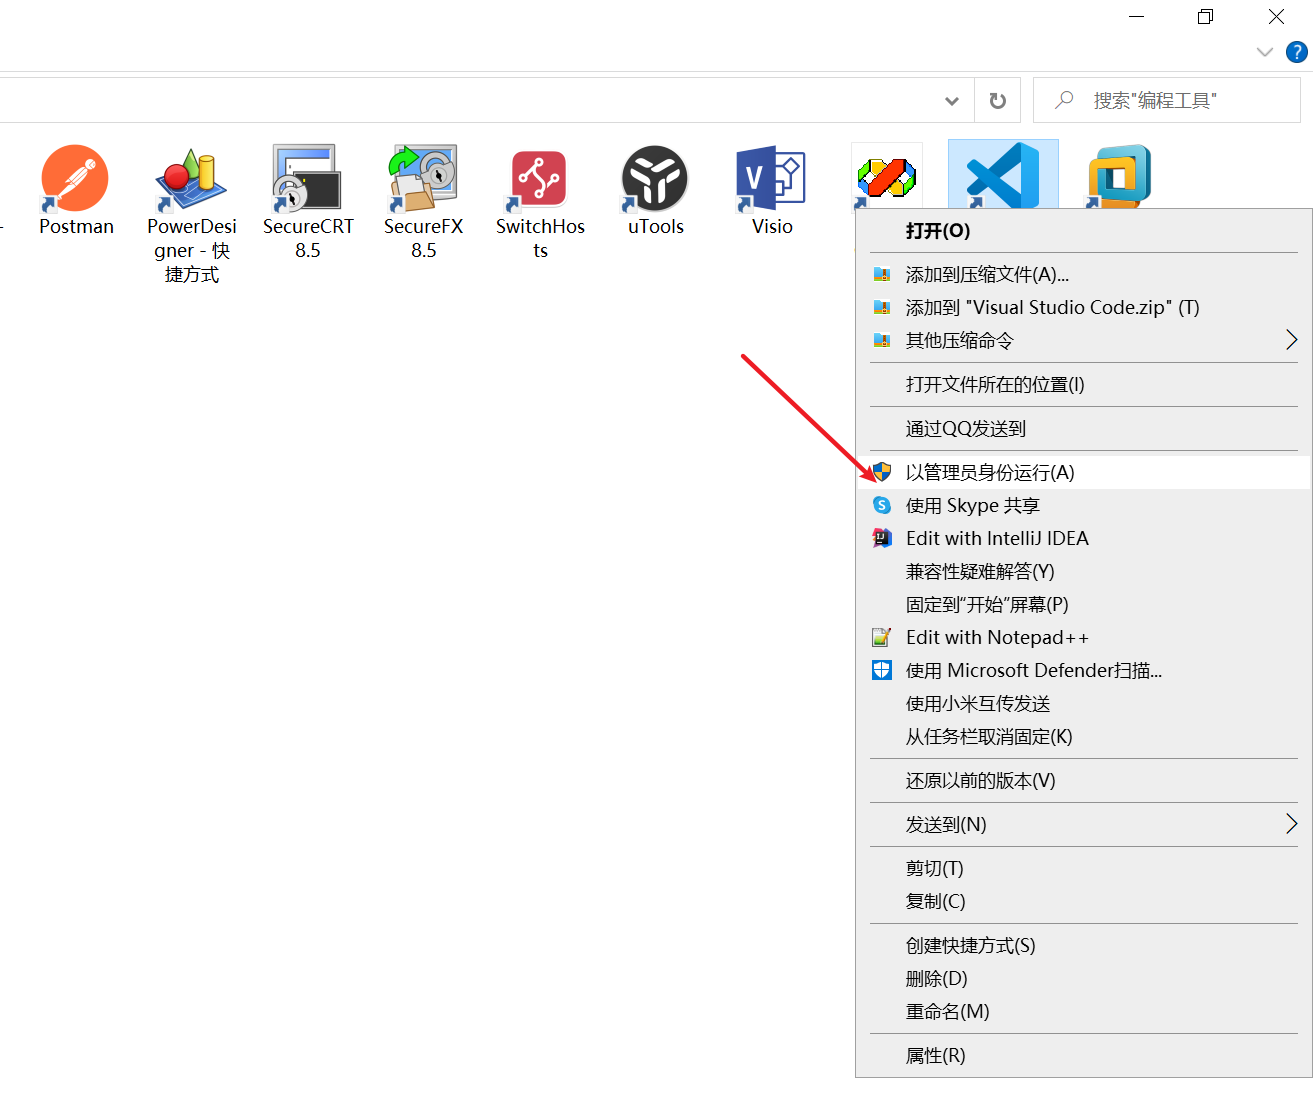
Task: Select the Visual Studio Code shortcut icon
Action: (x=1003, y=175)
